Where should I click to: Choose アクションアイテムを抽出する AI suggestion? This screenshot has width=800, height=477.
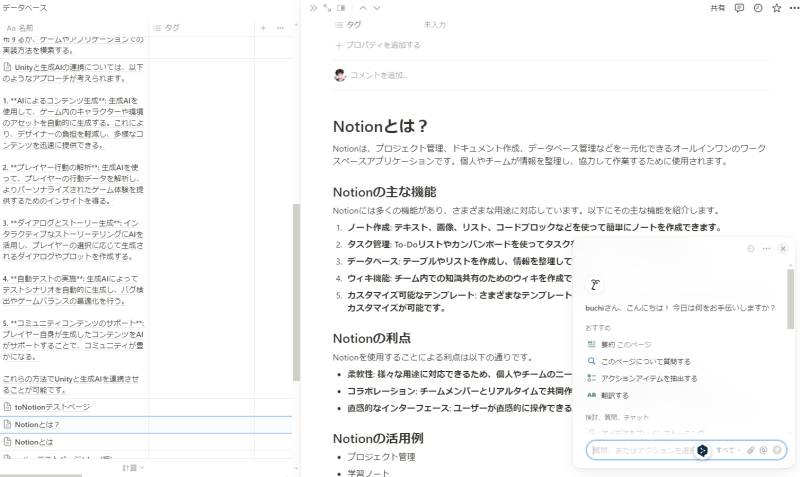(x=648, y=378)
